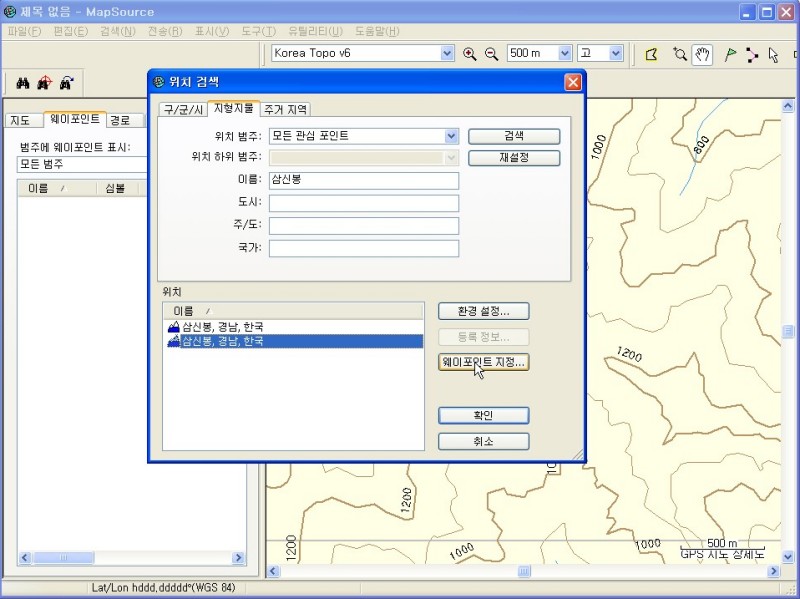
Task: Confirm with the 확인 button
Action: (x=483, y=415)
